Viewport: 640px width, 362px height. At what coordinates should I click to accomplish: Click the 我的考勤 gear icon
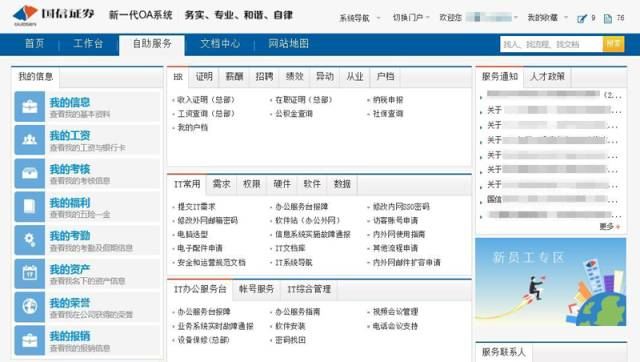[x=29, y=240]
